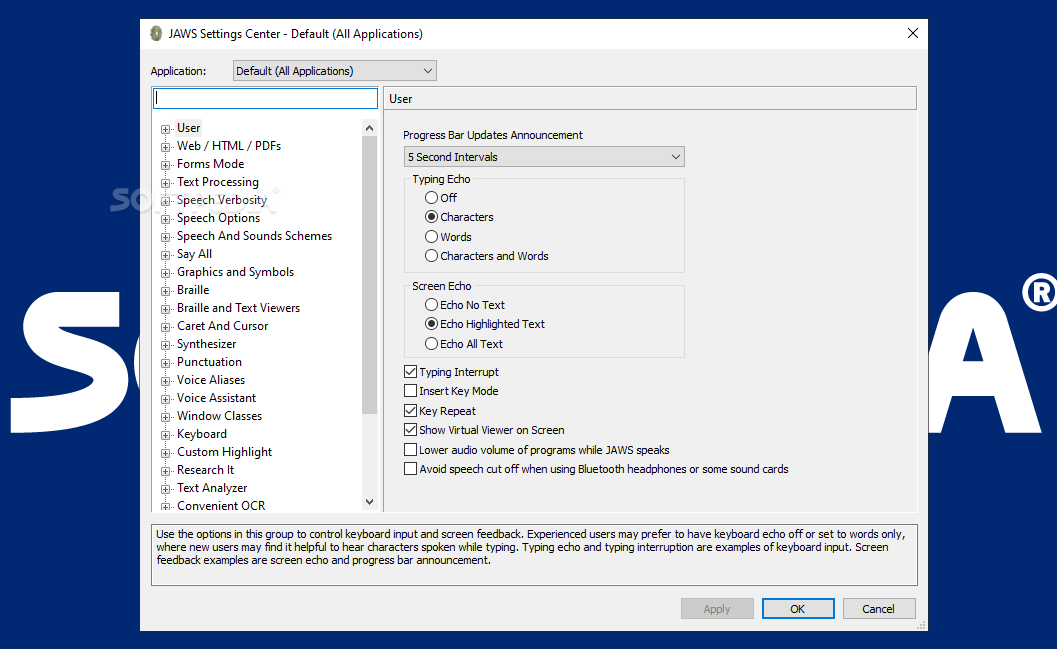The height and width of the screenshot is (649, 1057).
Task: Expand the Braille node
Action: (x=165, y=291)
